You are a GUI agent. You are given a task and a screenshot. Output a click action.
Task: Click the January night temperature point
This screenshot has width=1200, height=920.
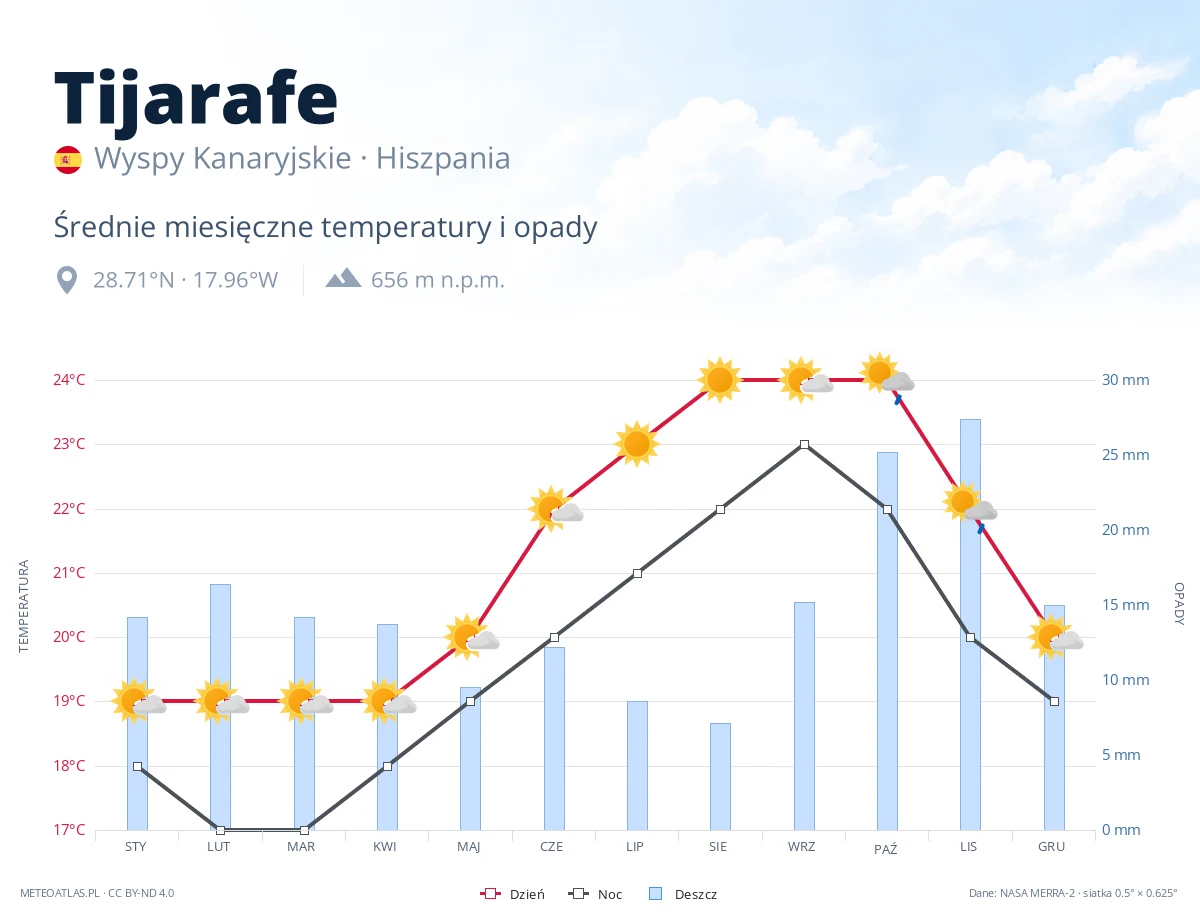(x=137, y=766)
